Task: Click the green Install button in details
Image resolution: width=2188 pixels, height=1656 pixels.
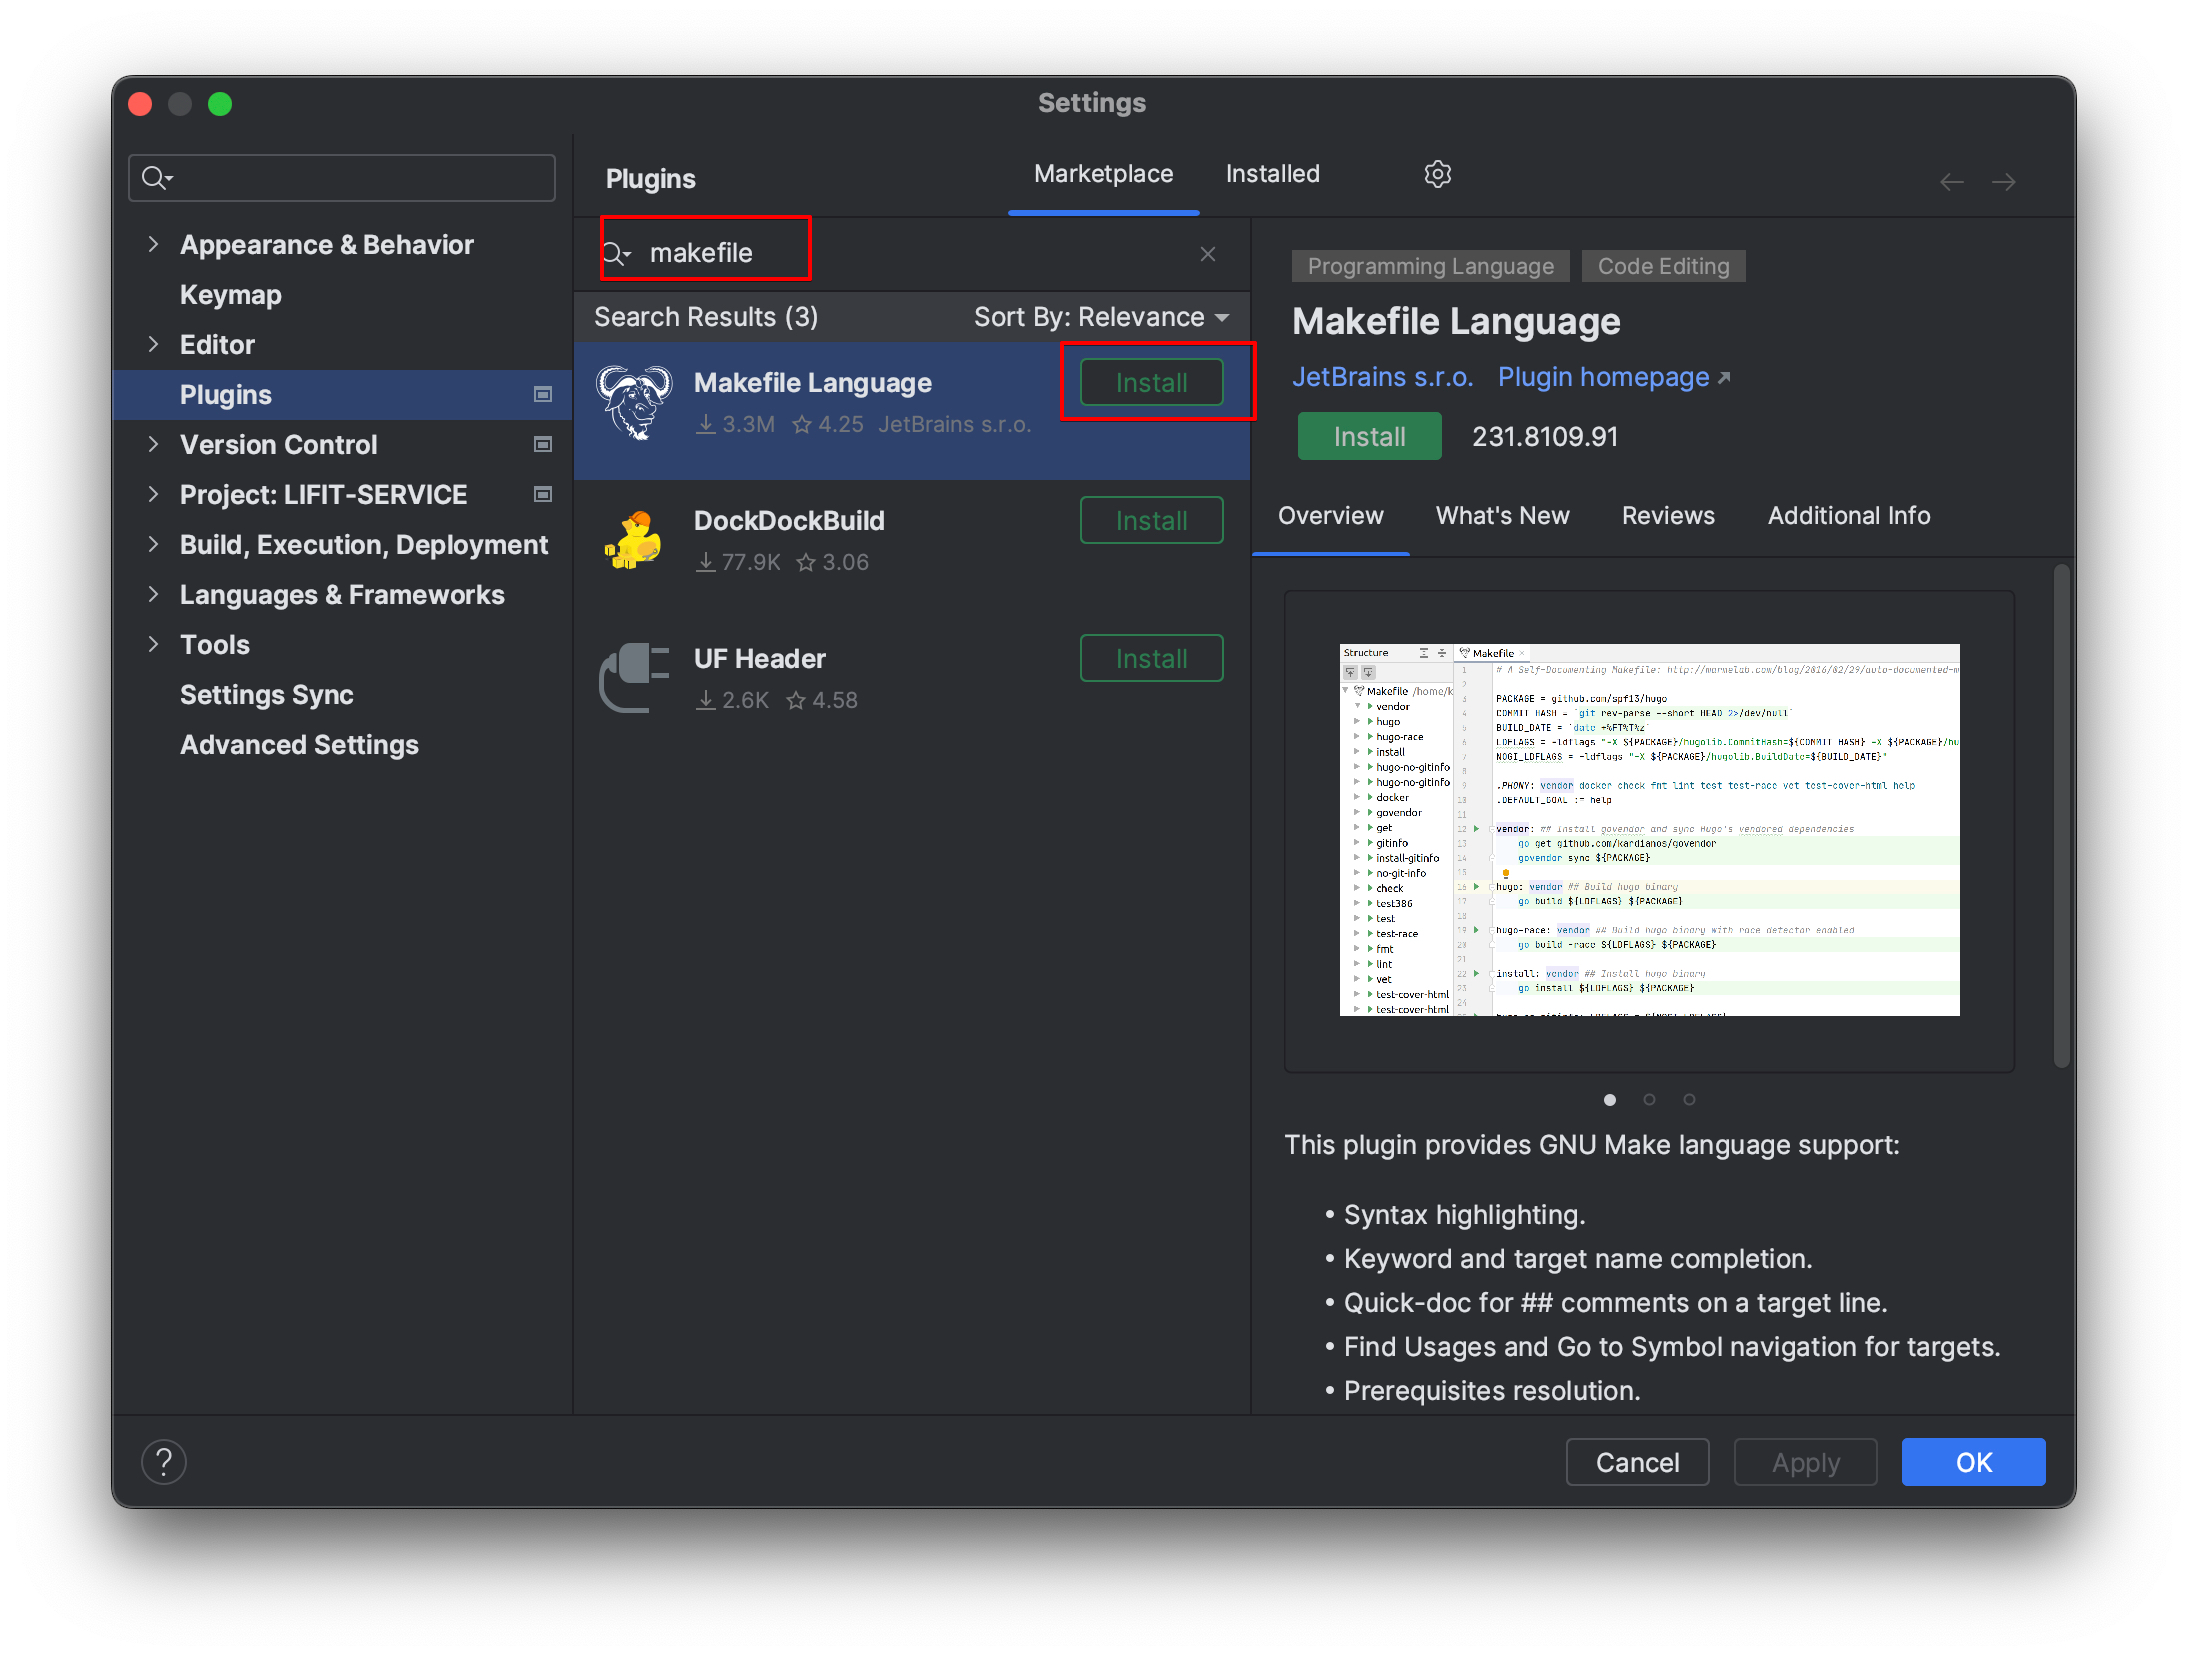Action: point(1369,437)
